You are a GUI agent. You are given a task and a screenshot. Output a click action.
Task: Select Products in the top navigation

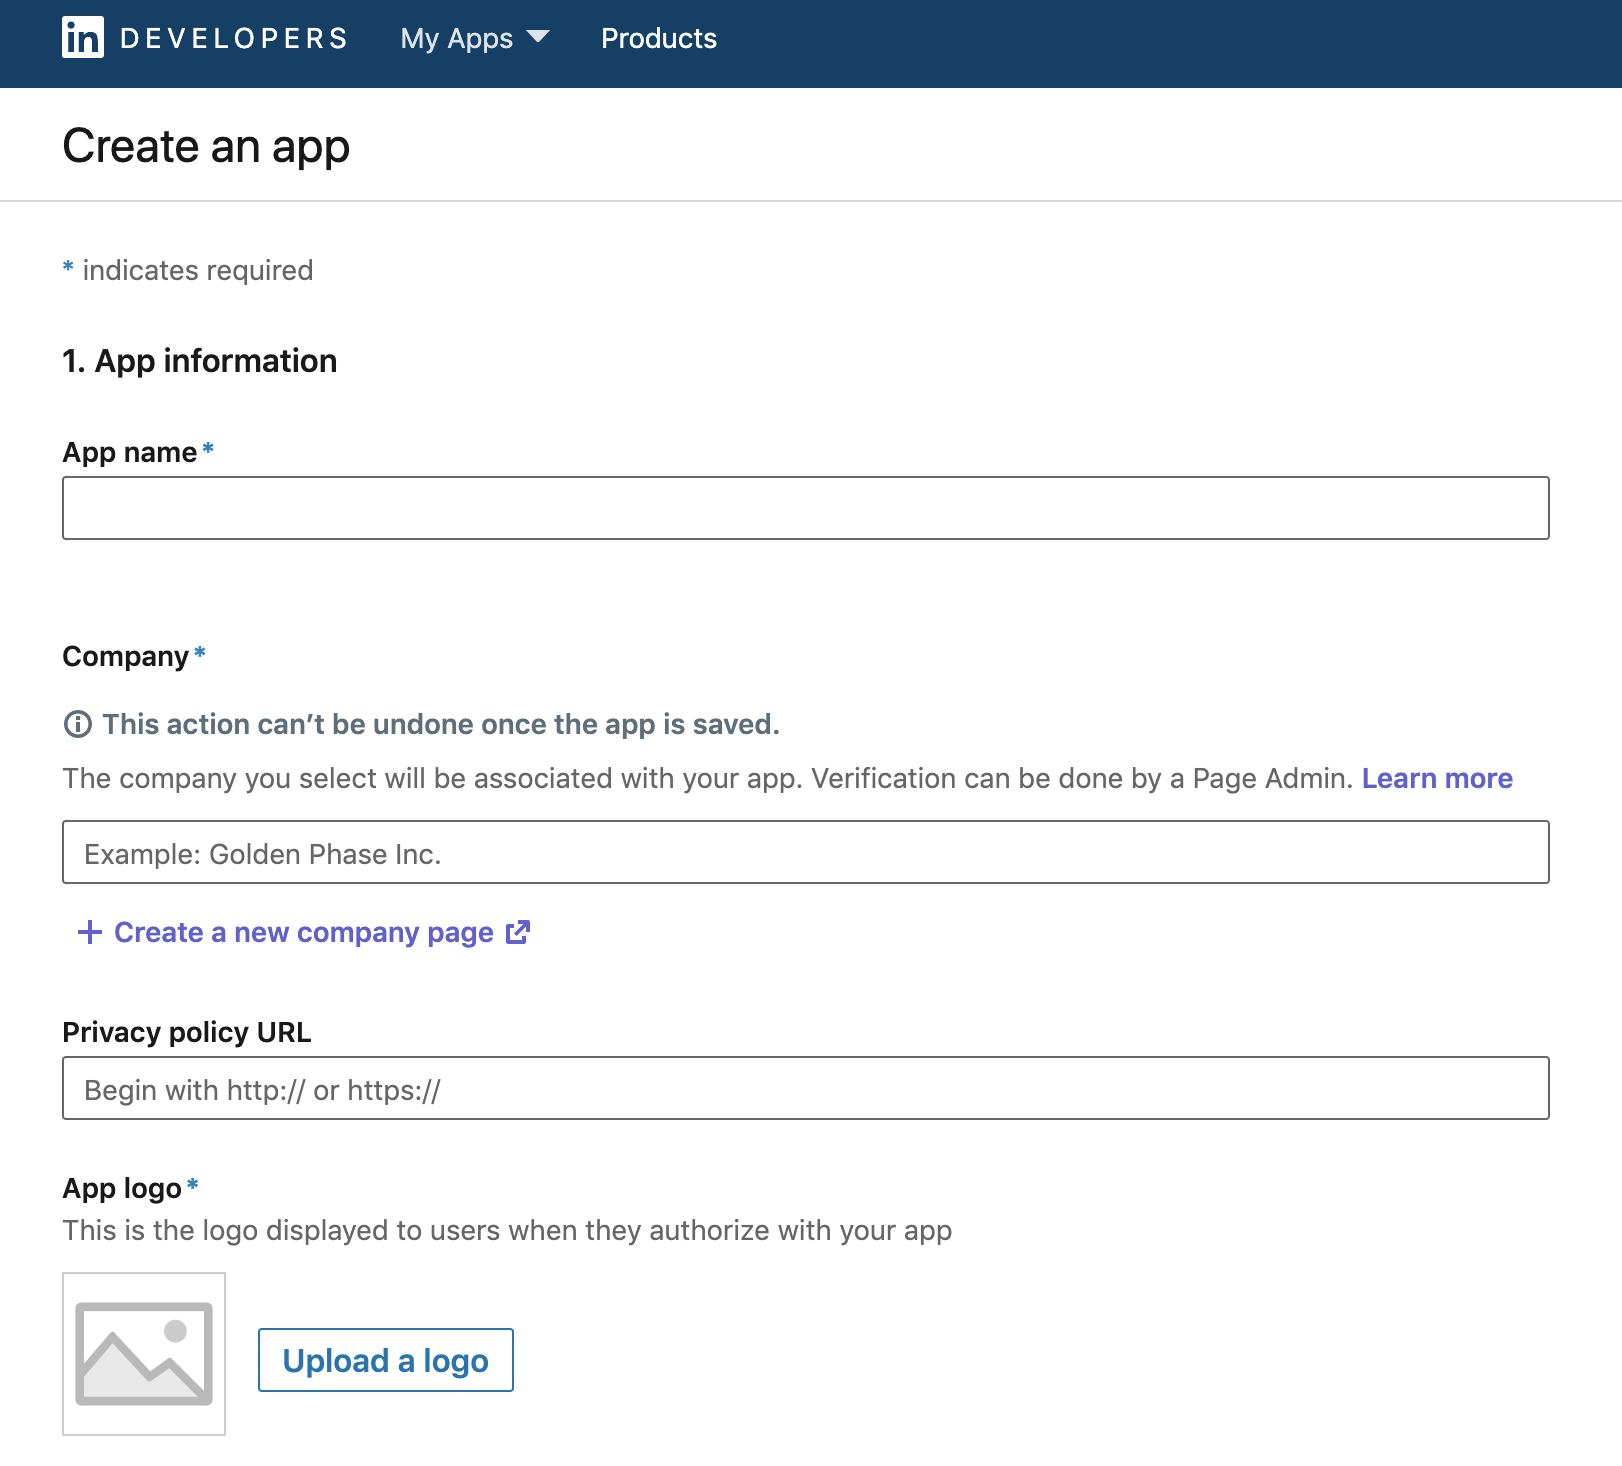click(658, 38)
